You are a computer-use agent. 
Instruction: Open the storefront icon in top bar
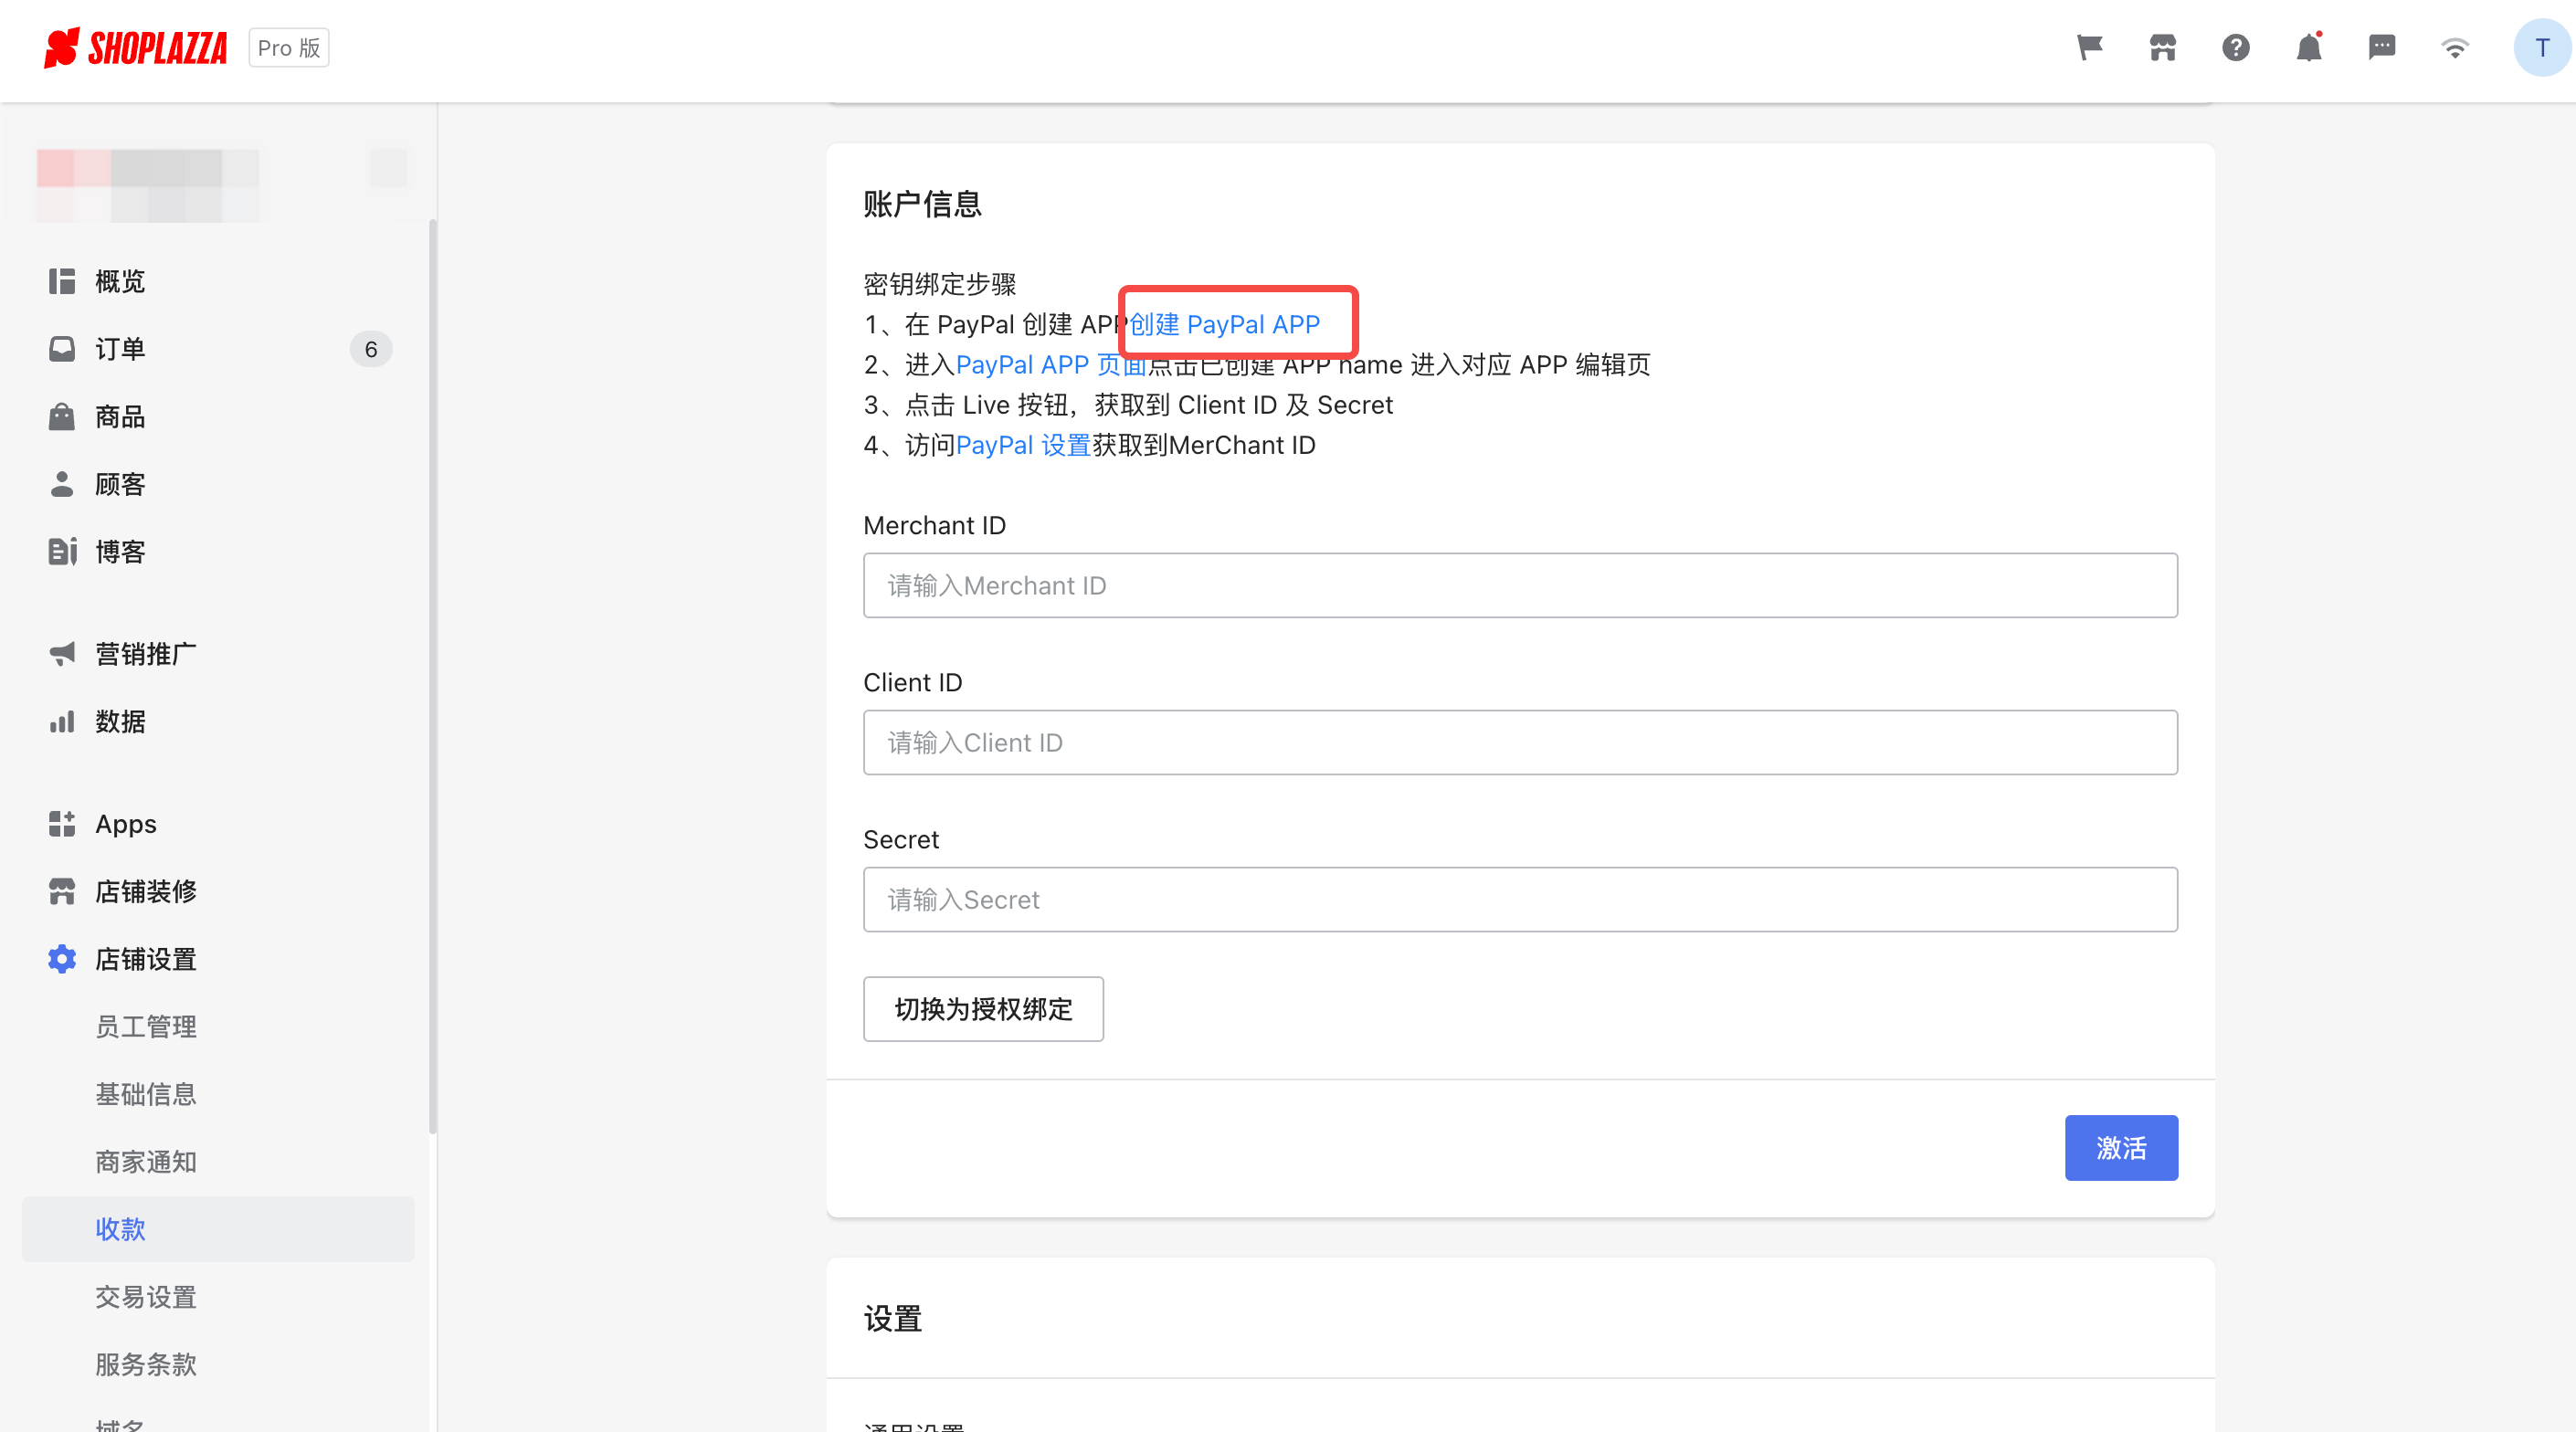[2162, 48]
